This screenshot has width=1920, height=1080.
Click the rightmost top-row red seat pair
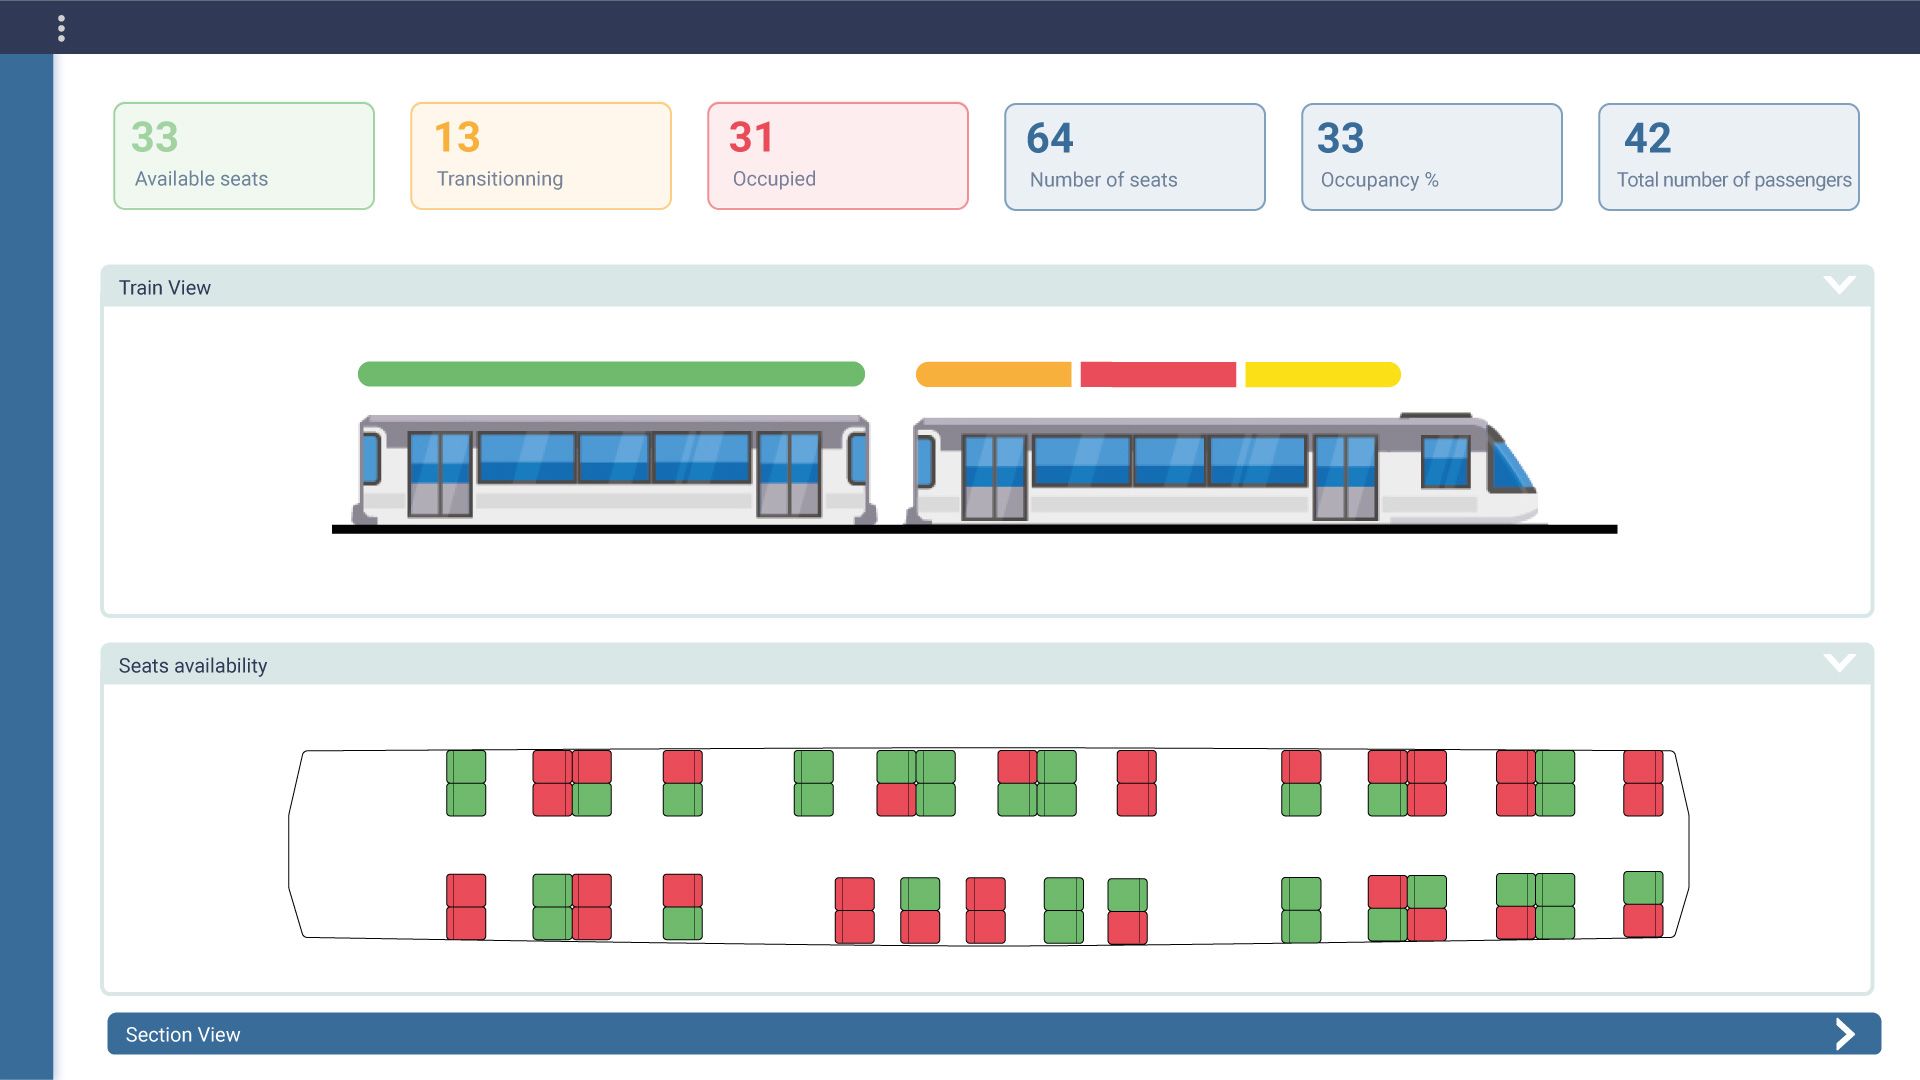point(1643,783)
